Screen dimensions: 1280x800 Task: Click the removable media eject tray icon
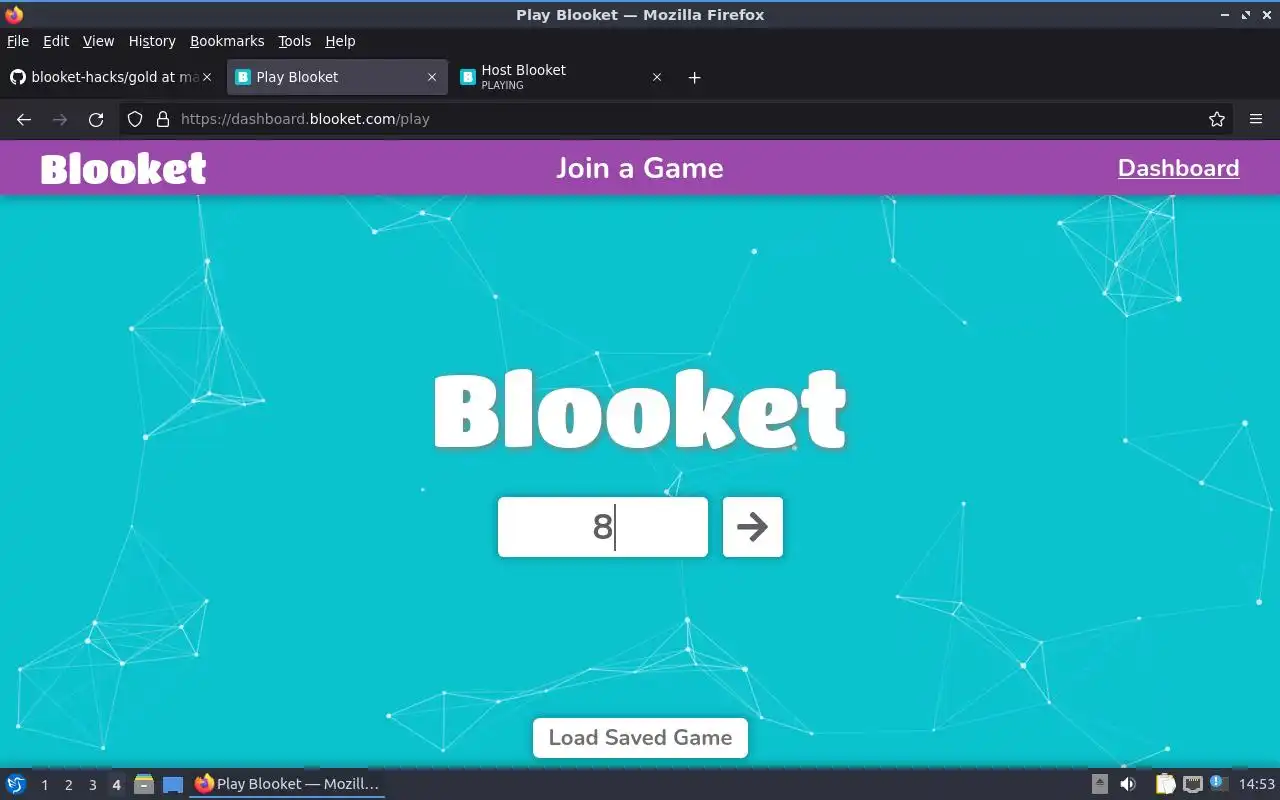point(1099,784)
